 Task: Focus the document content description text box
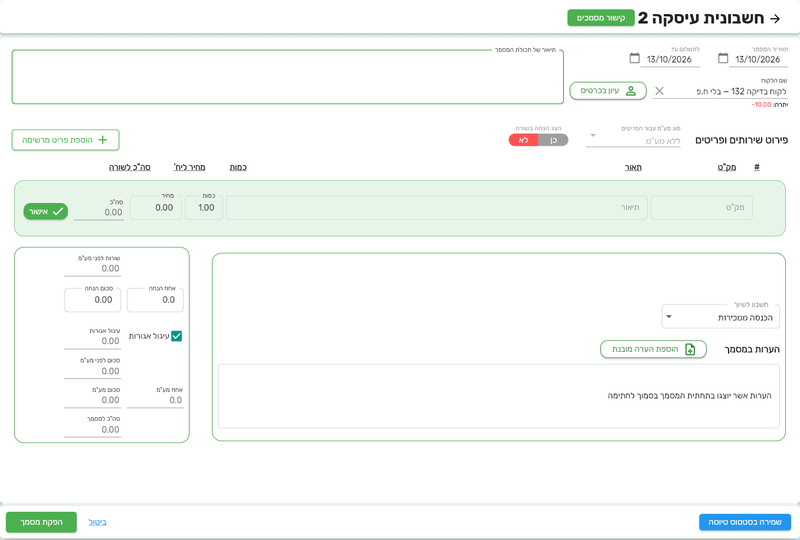[x=288, y=77]
